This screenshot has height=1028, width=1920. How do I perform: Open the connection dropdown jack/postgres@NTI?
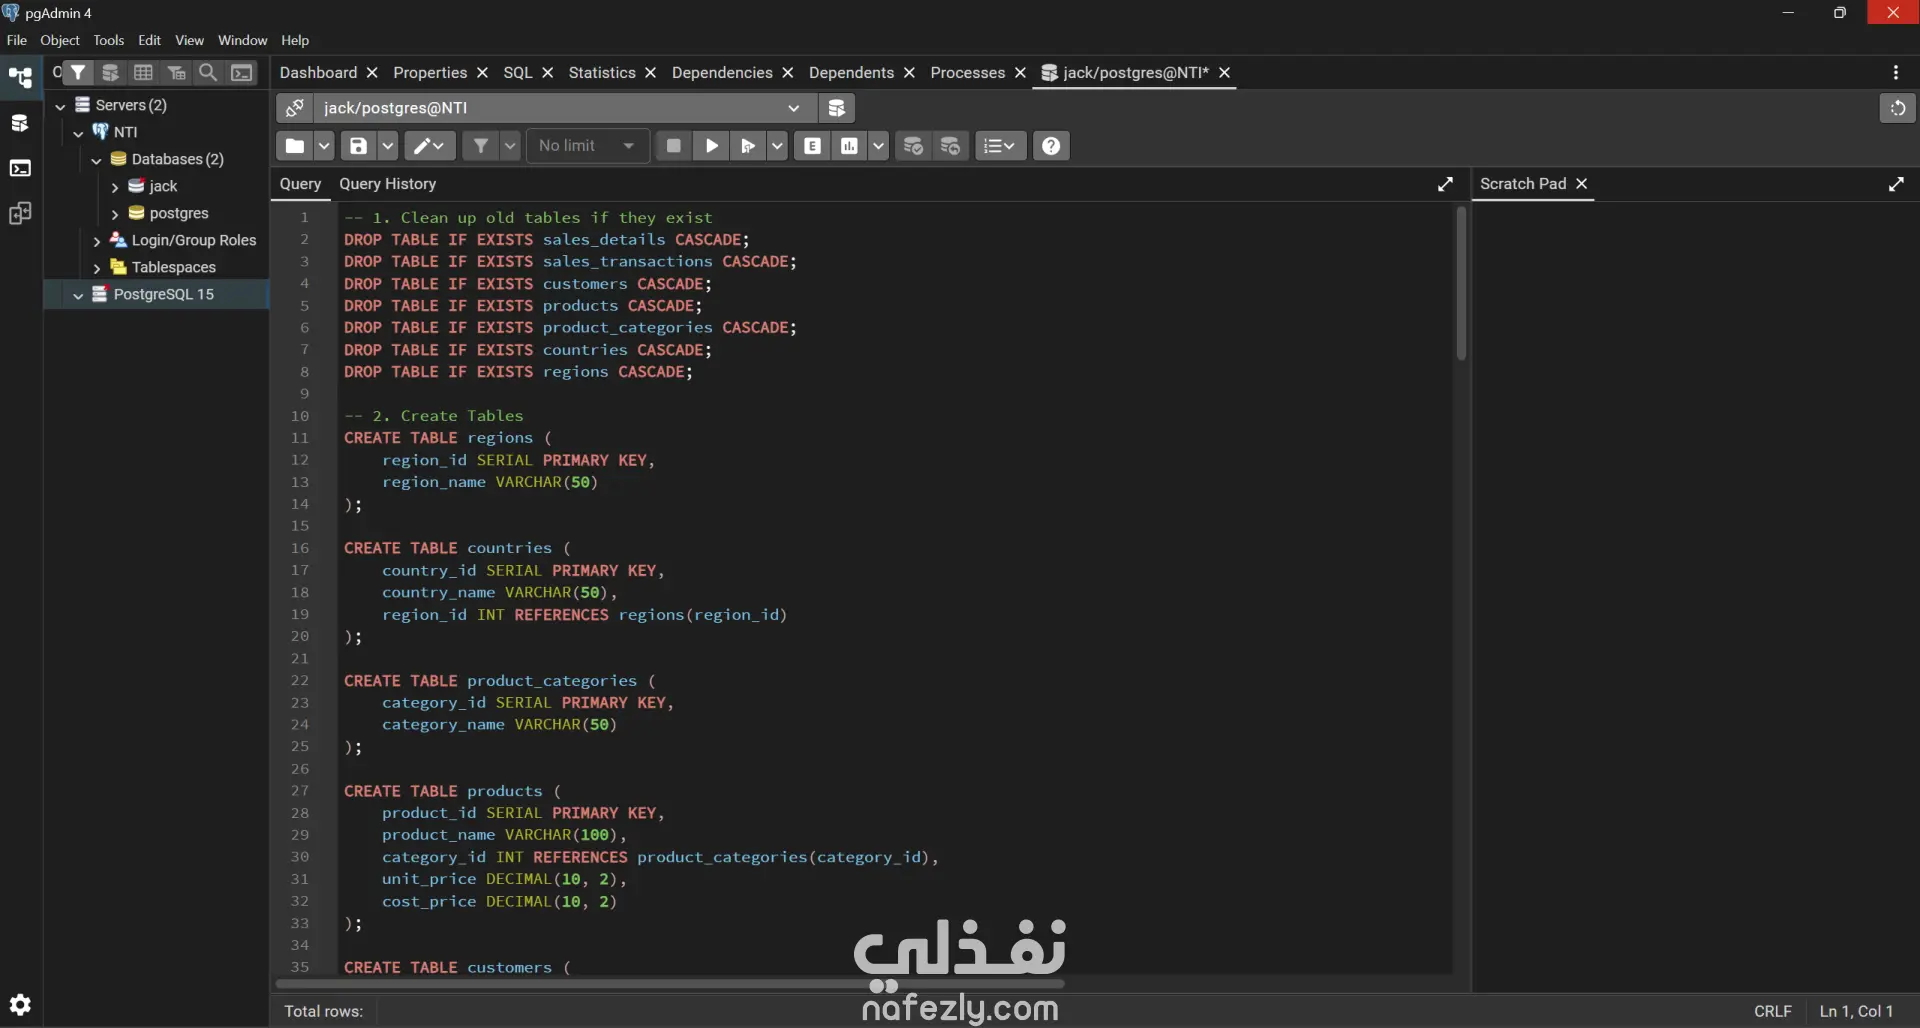click(564, 108)
